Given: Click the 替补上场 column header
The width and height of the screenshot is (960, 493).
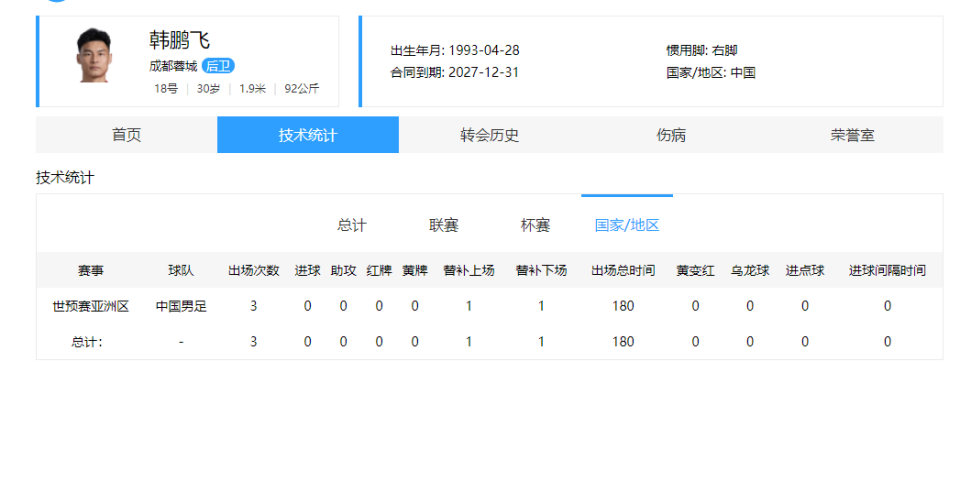Looking at the screenshot, I should tap(468, 270).
